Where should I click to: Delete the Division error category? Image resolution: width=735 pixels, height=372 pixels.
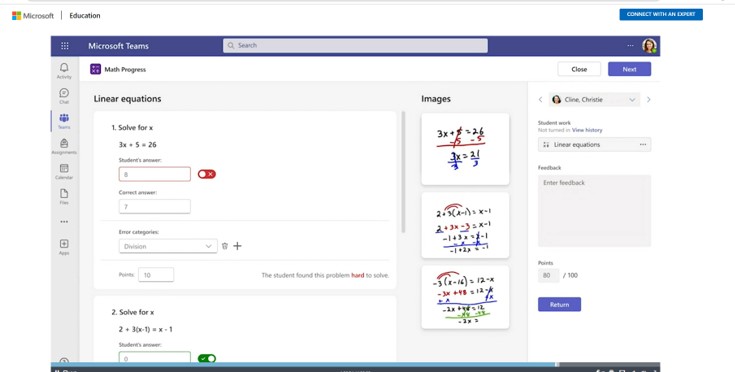pyautogui.click(x=225, y=246)
